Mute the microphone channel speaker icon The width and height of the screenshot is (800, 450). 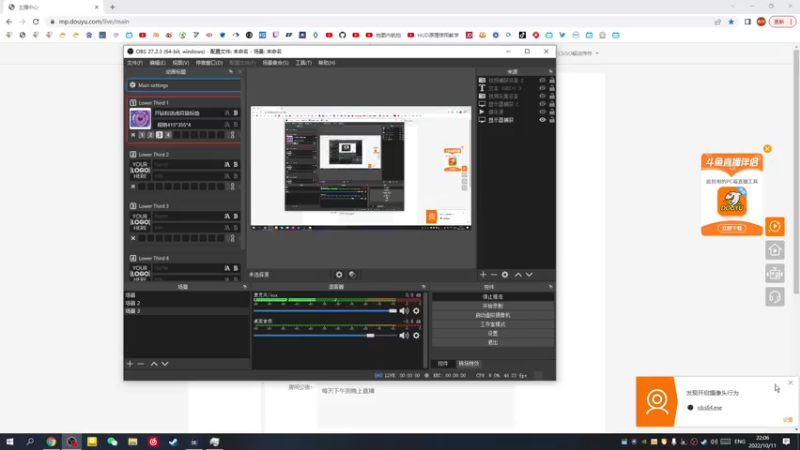(x=404, y=311)
